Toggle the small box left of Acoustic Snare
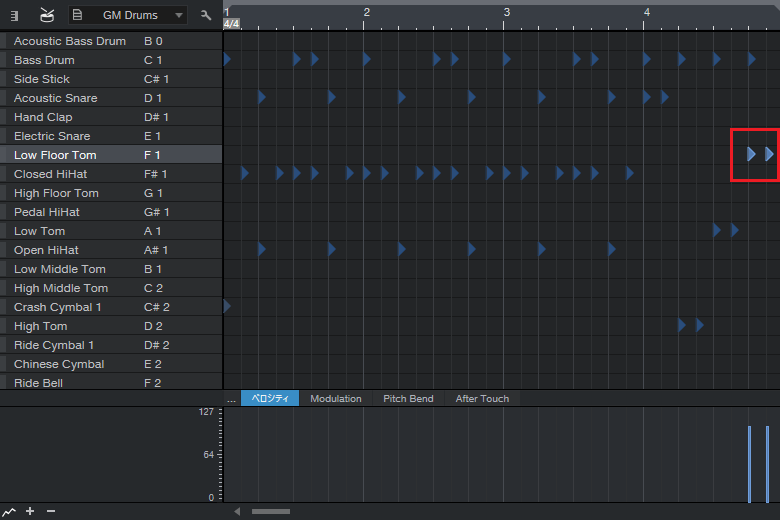The height and width of the screenshot is (520, 780). pos(3,98)
